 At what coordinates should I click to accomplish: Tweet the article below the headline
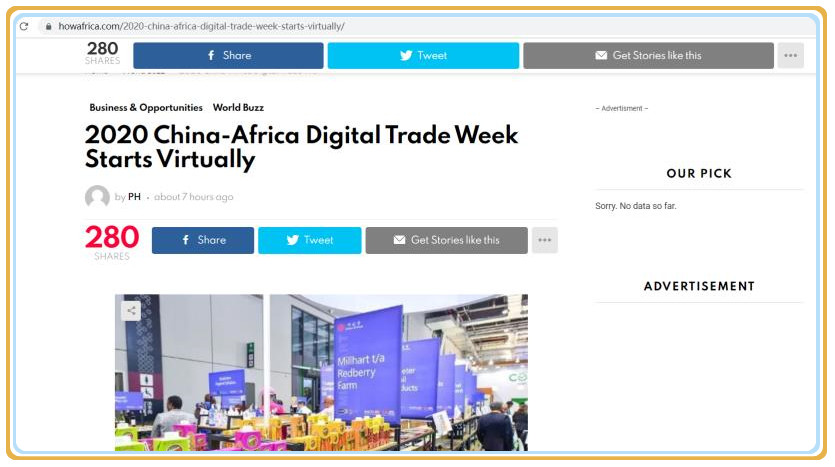(x=309, y=240)
